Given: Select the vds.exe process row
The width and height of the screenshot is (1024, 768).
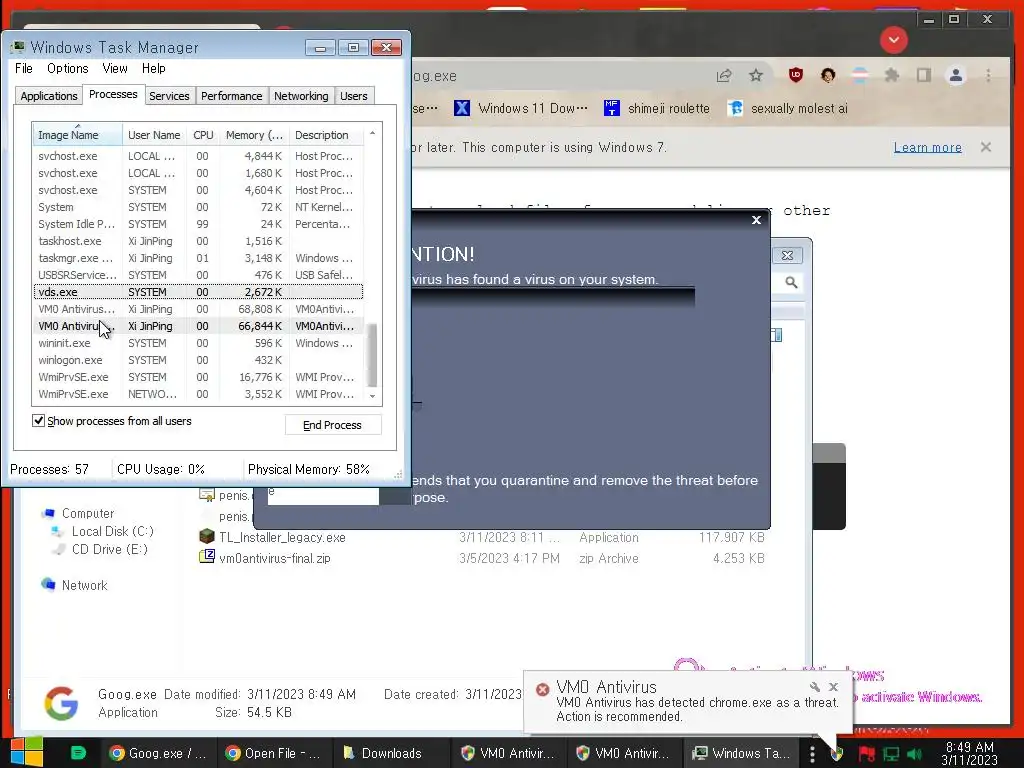Looking at the screenshot, I should coord(198,292).
